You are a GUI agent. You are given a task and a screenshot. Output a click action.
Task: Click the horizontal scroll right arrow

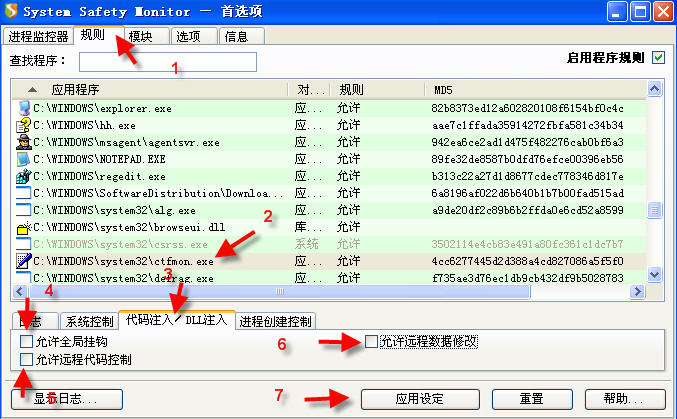637,292
